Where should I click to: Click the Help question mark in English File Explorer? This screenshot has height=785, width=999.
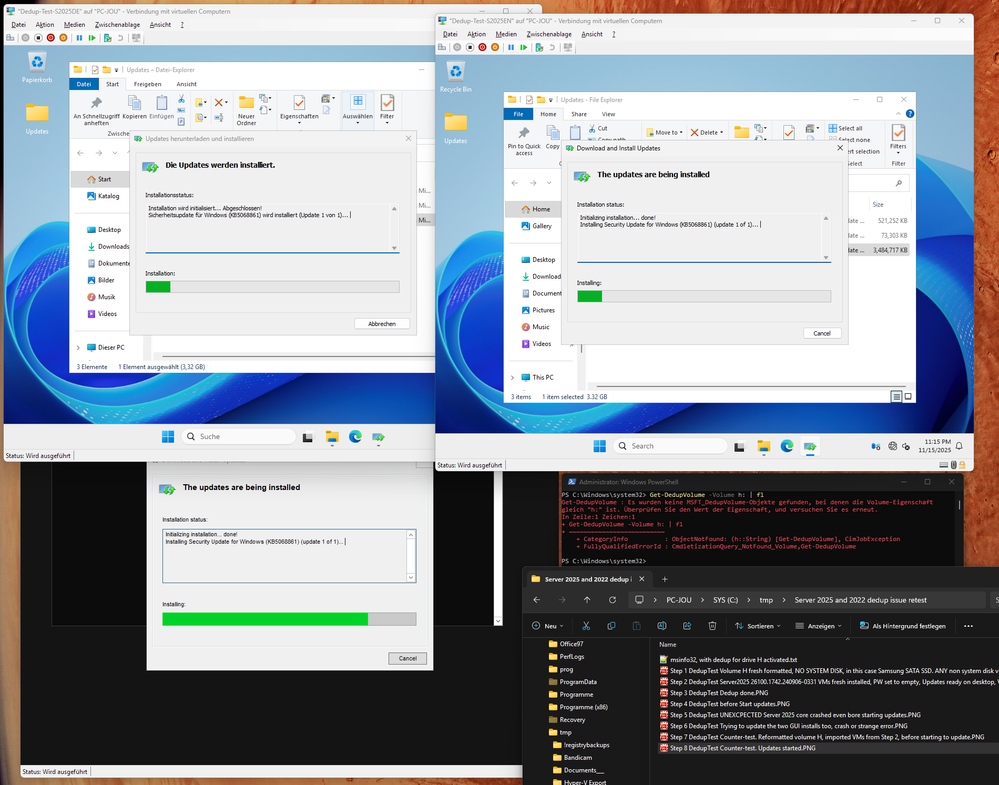pyautogui.click(x=910, y=113)
